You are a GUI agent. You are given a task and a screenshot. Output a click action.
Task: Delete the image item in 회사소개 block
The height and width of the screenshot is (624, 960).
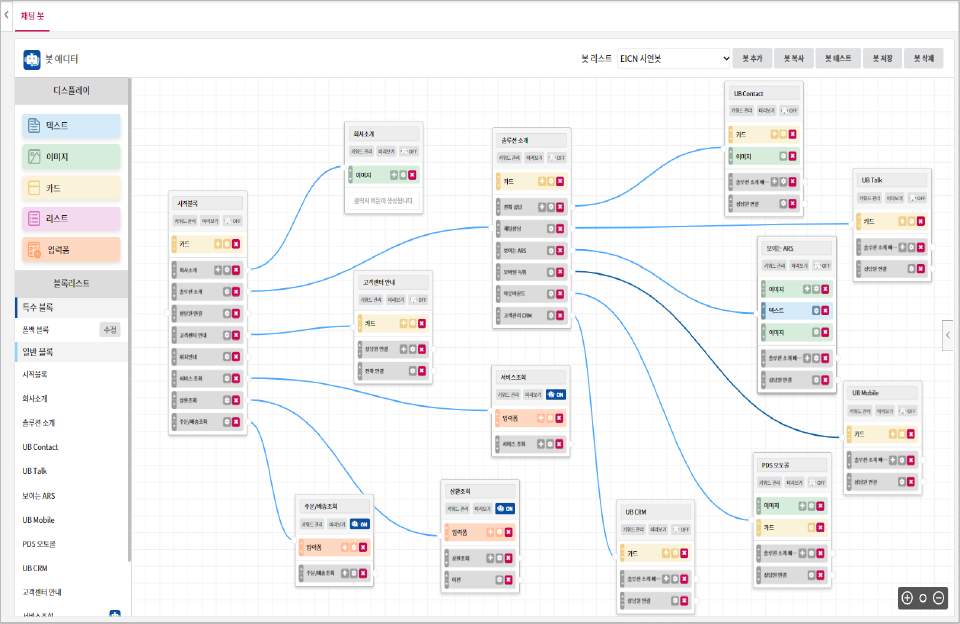412,175
